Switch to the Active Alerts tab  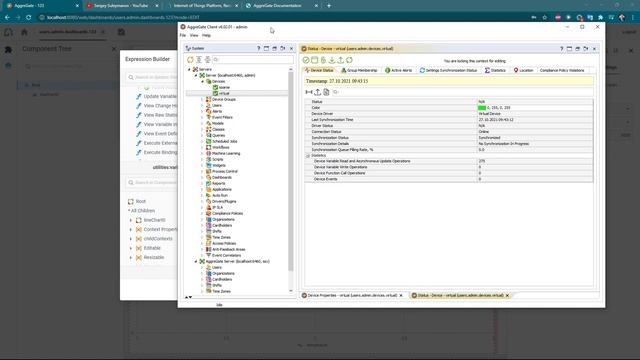pos(399,71)
